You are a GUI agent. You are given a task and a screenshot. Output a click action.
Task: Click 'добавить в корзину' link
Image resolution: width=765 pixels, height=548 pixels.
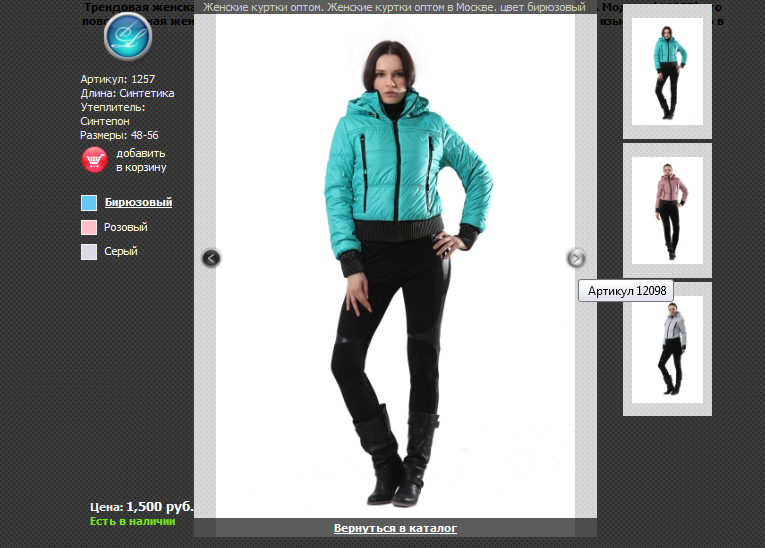[141, 160]
